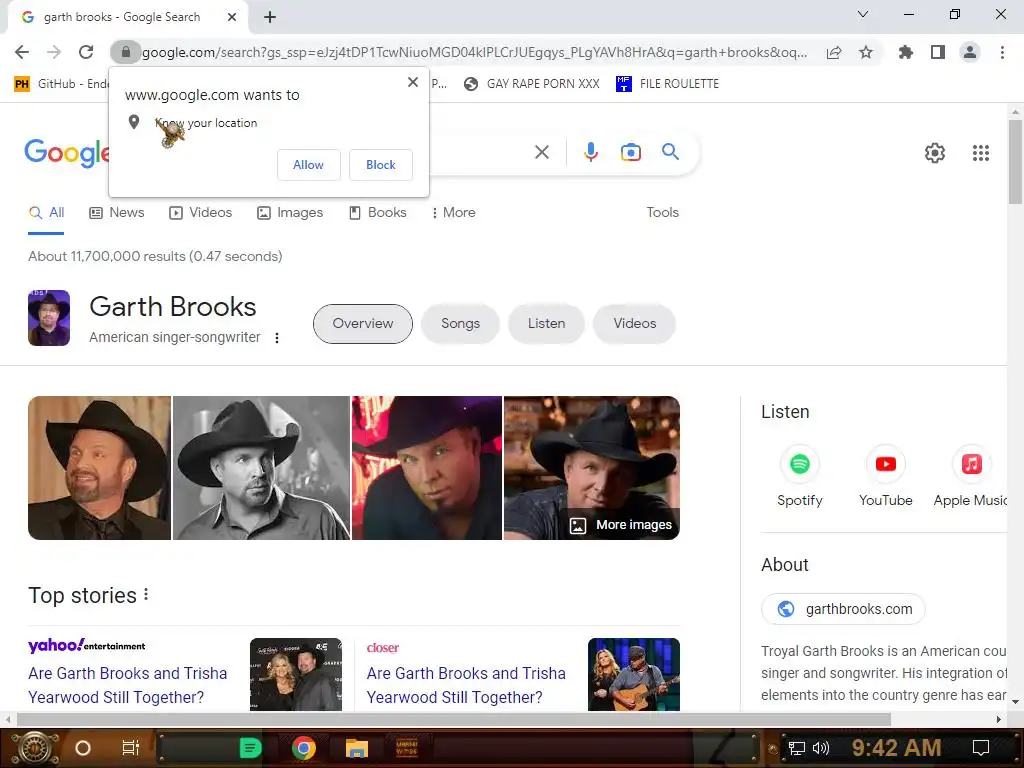Image resolution: width=1024 pixels, height=768 pixels.
Task: Open the tab search chevron
Action: 863,14
